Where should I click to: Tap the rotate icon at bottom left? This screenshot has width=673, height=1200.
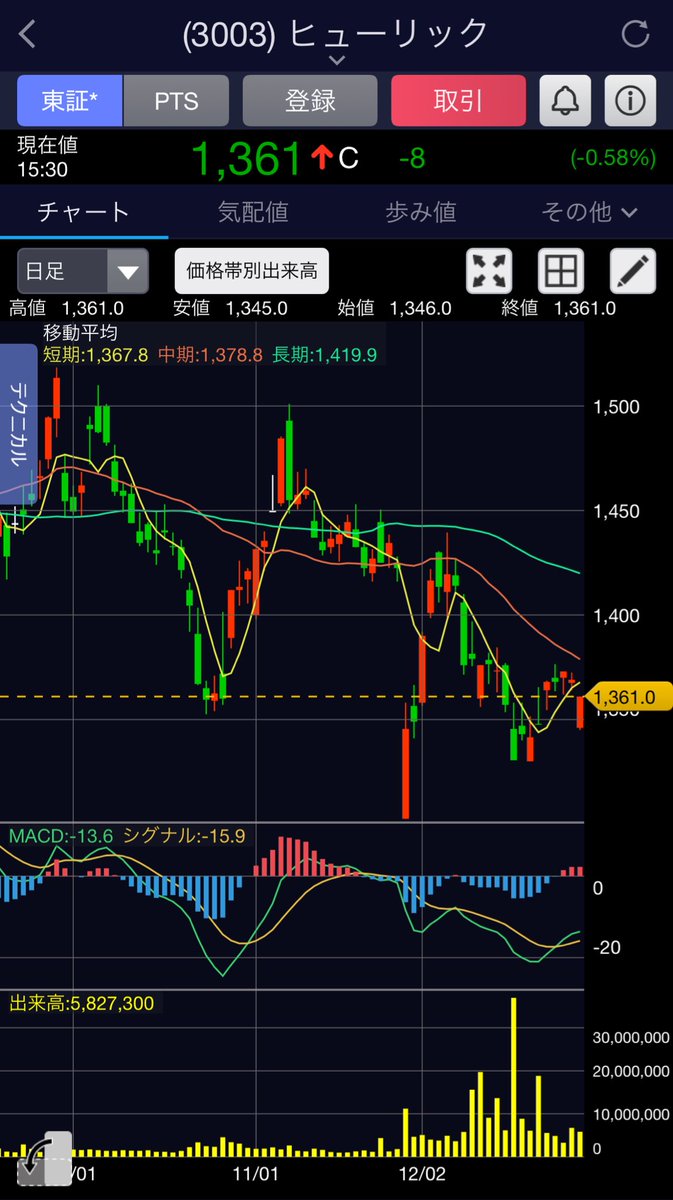[x=44, y=1158]
